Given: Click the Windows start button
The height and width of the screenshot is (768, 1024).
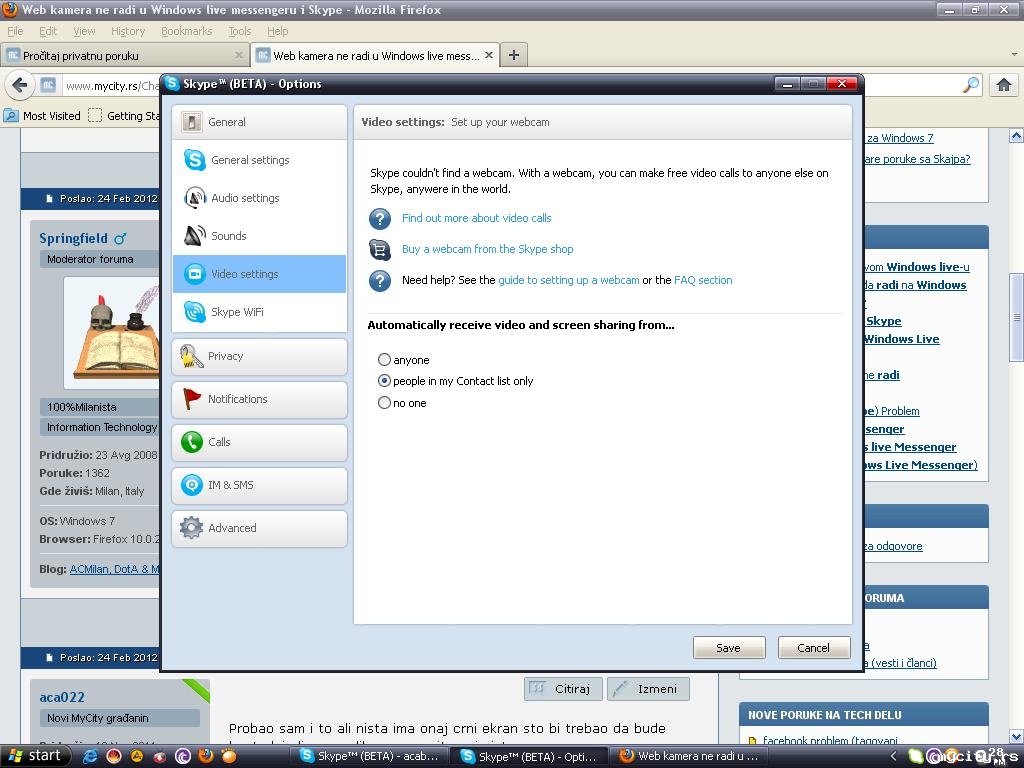Looking at the screenshot, I should [x=34, y=756].
